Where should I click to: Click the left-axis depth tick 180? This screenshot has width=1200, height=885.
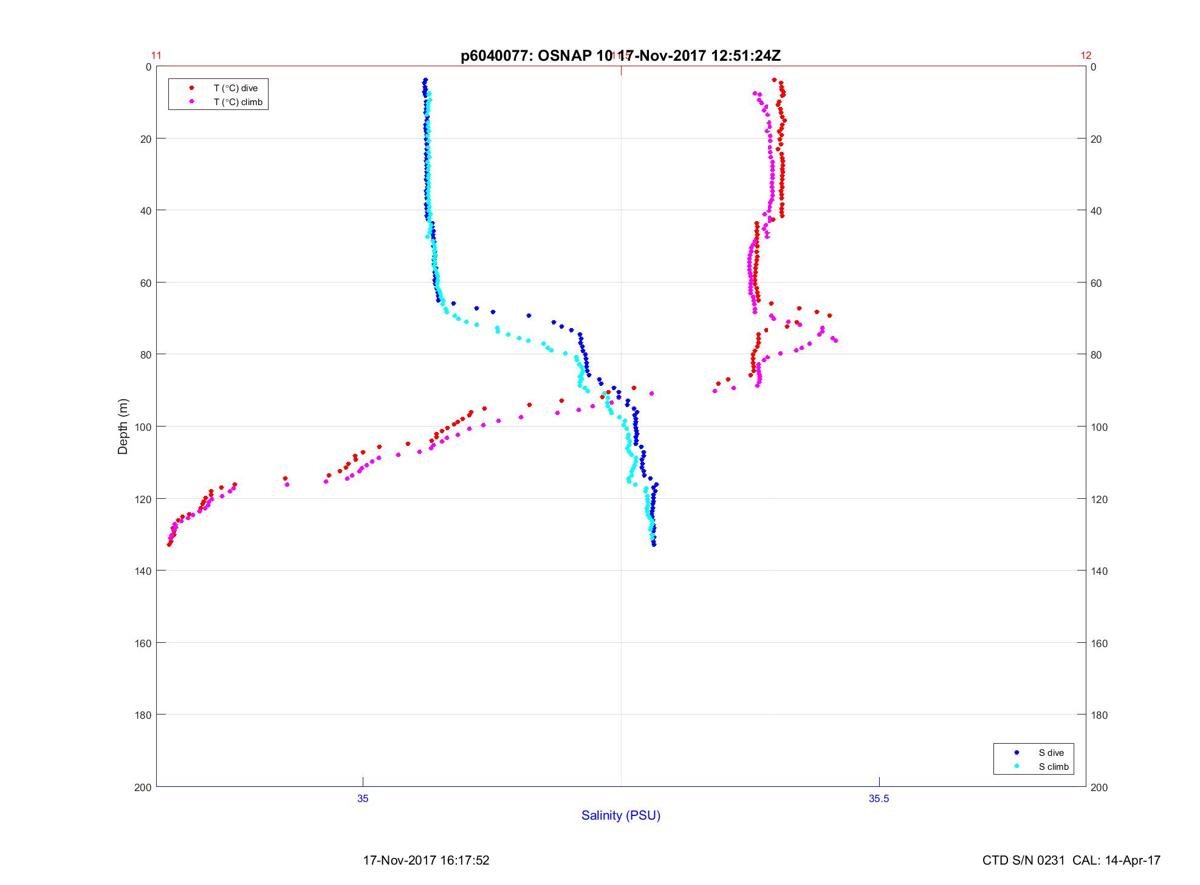(143, 715)
